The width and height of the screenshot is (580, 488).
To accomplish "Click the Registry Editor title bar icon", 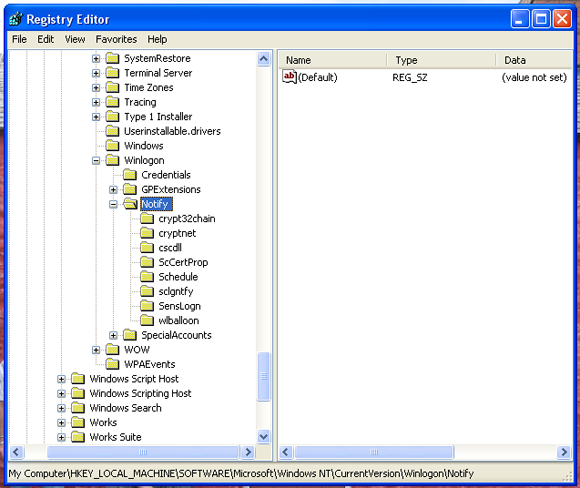I will tap(16, 19).
